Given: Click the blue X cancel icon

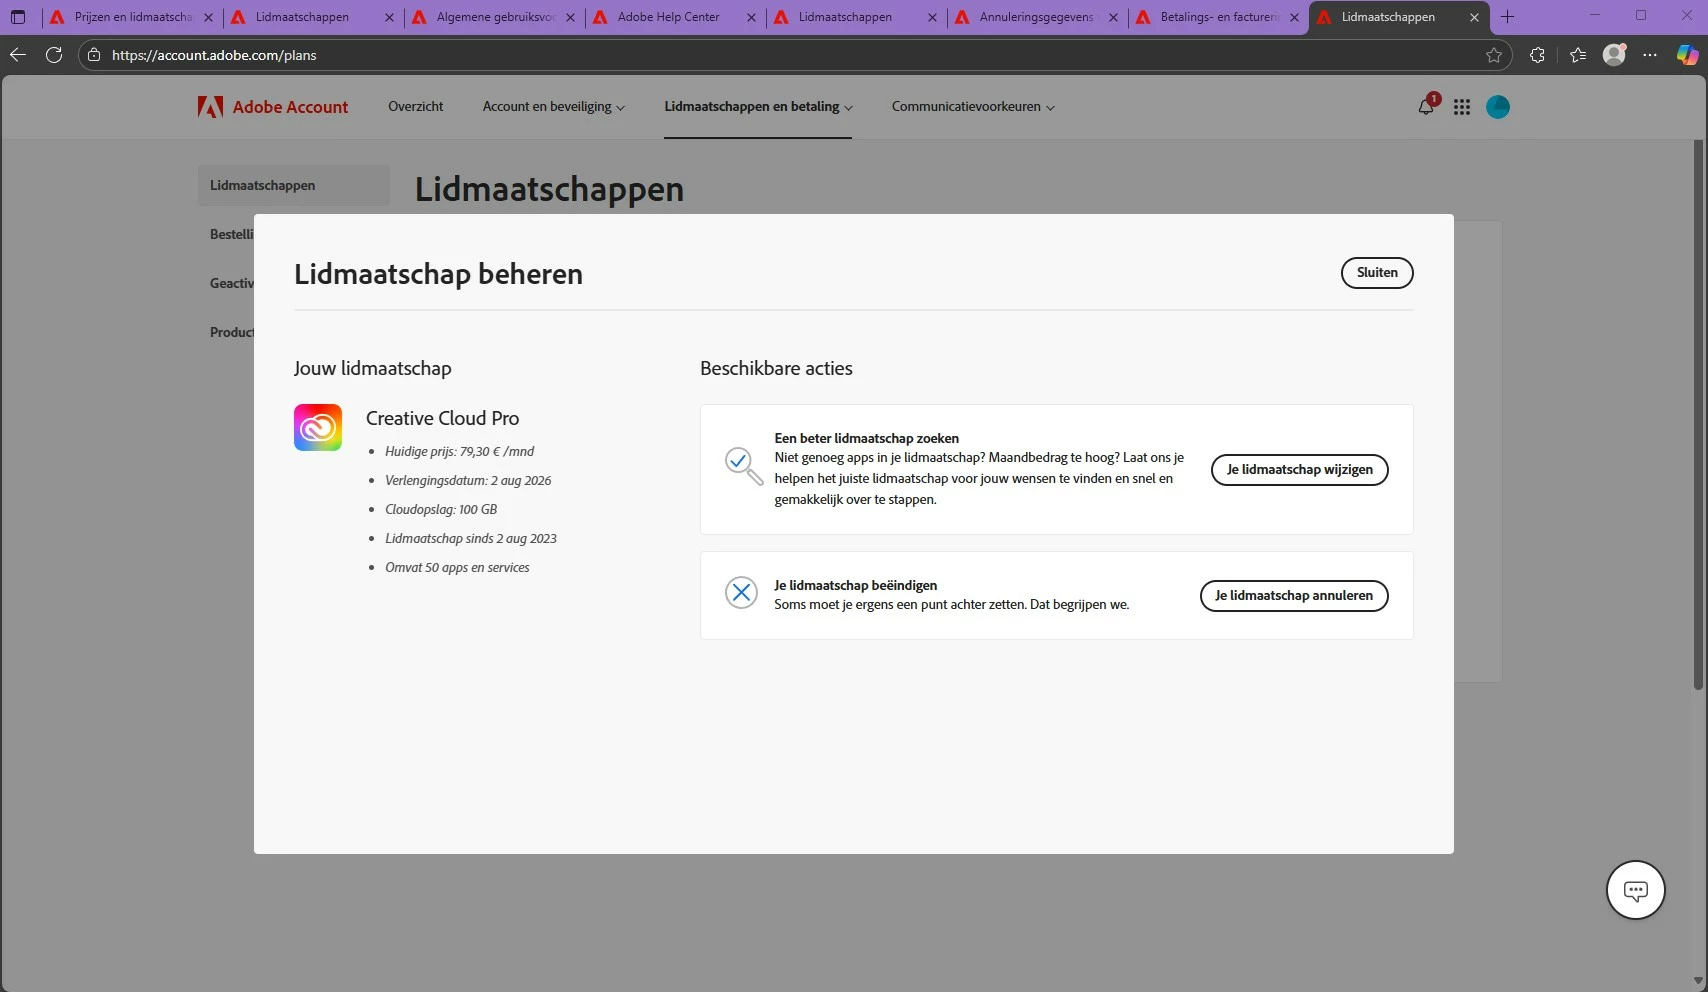Looking at the screenshot, I should pyautogui.click(x=741, y=593).
